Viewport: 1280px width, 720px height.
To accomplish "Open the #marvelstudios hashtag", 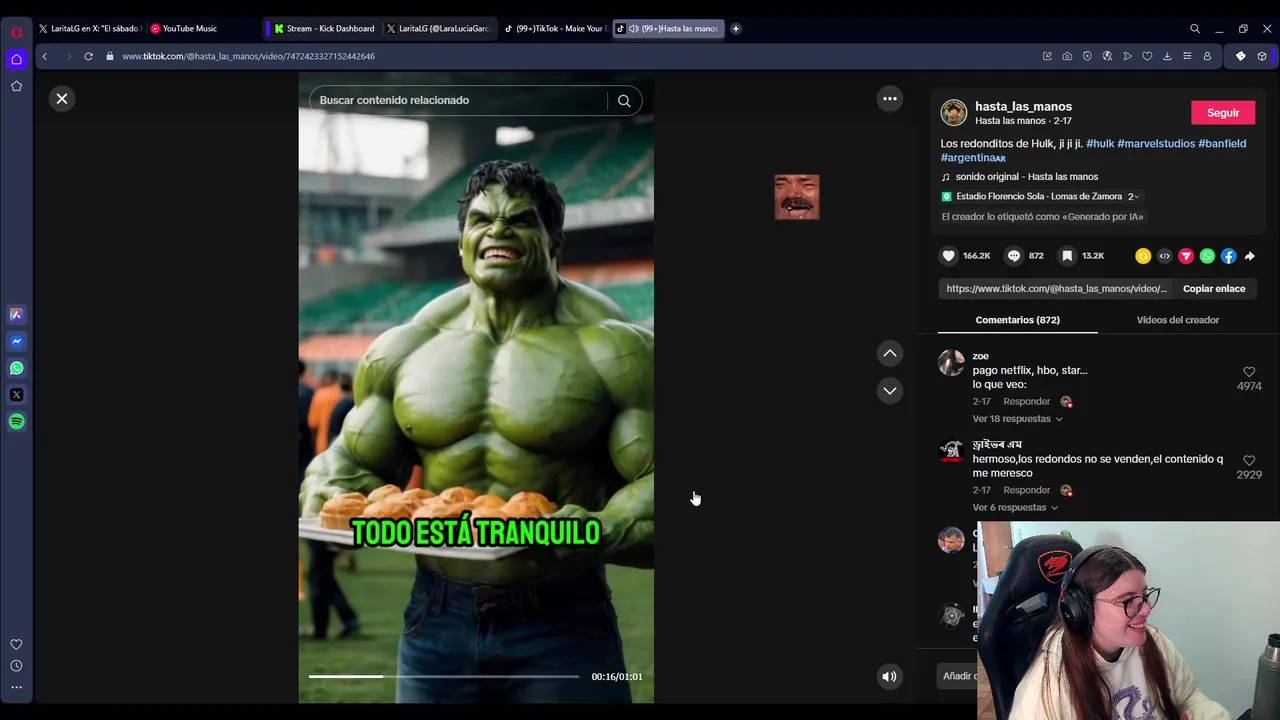I will 1156,144.
